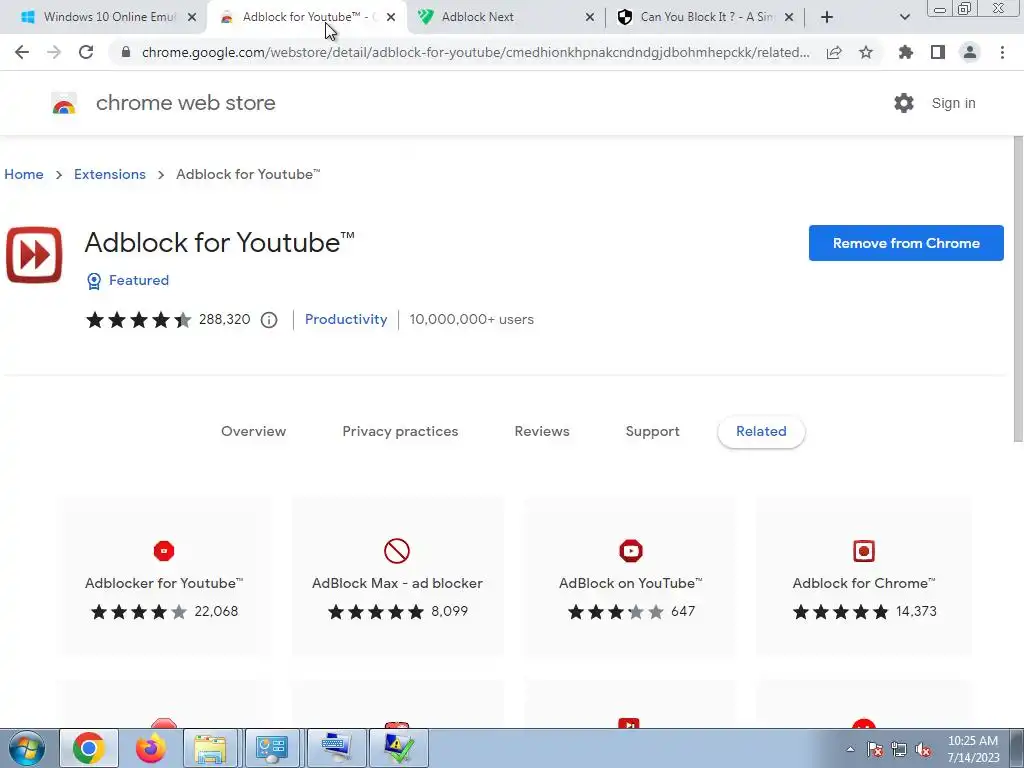The image size is (1024, 768).
Task: Open the Productivity category link
Action: click(346, 319)
